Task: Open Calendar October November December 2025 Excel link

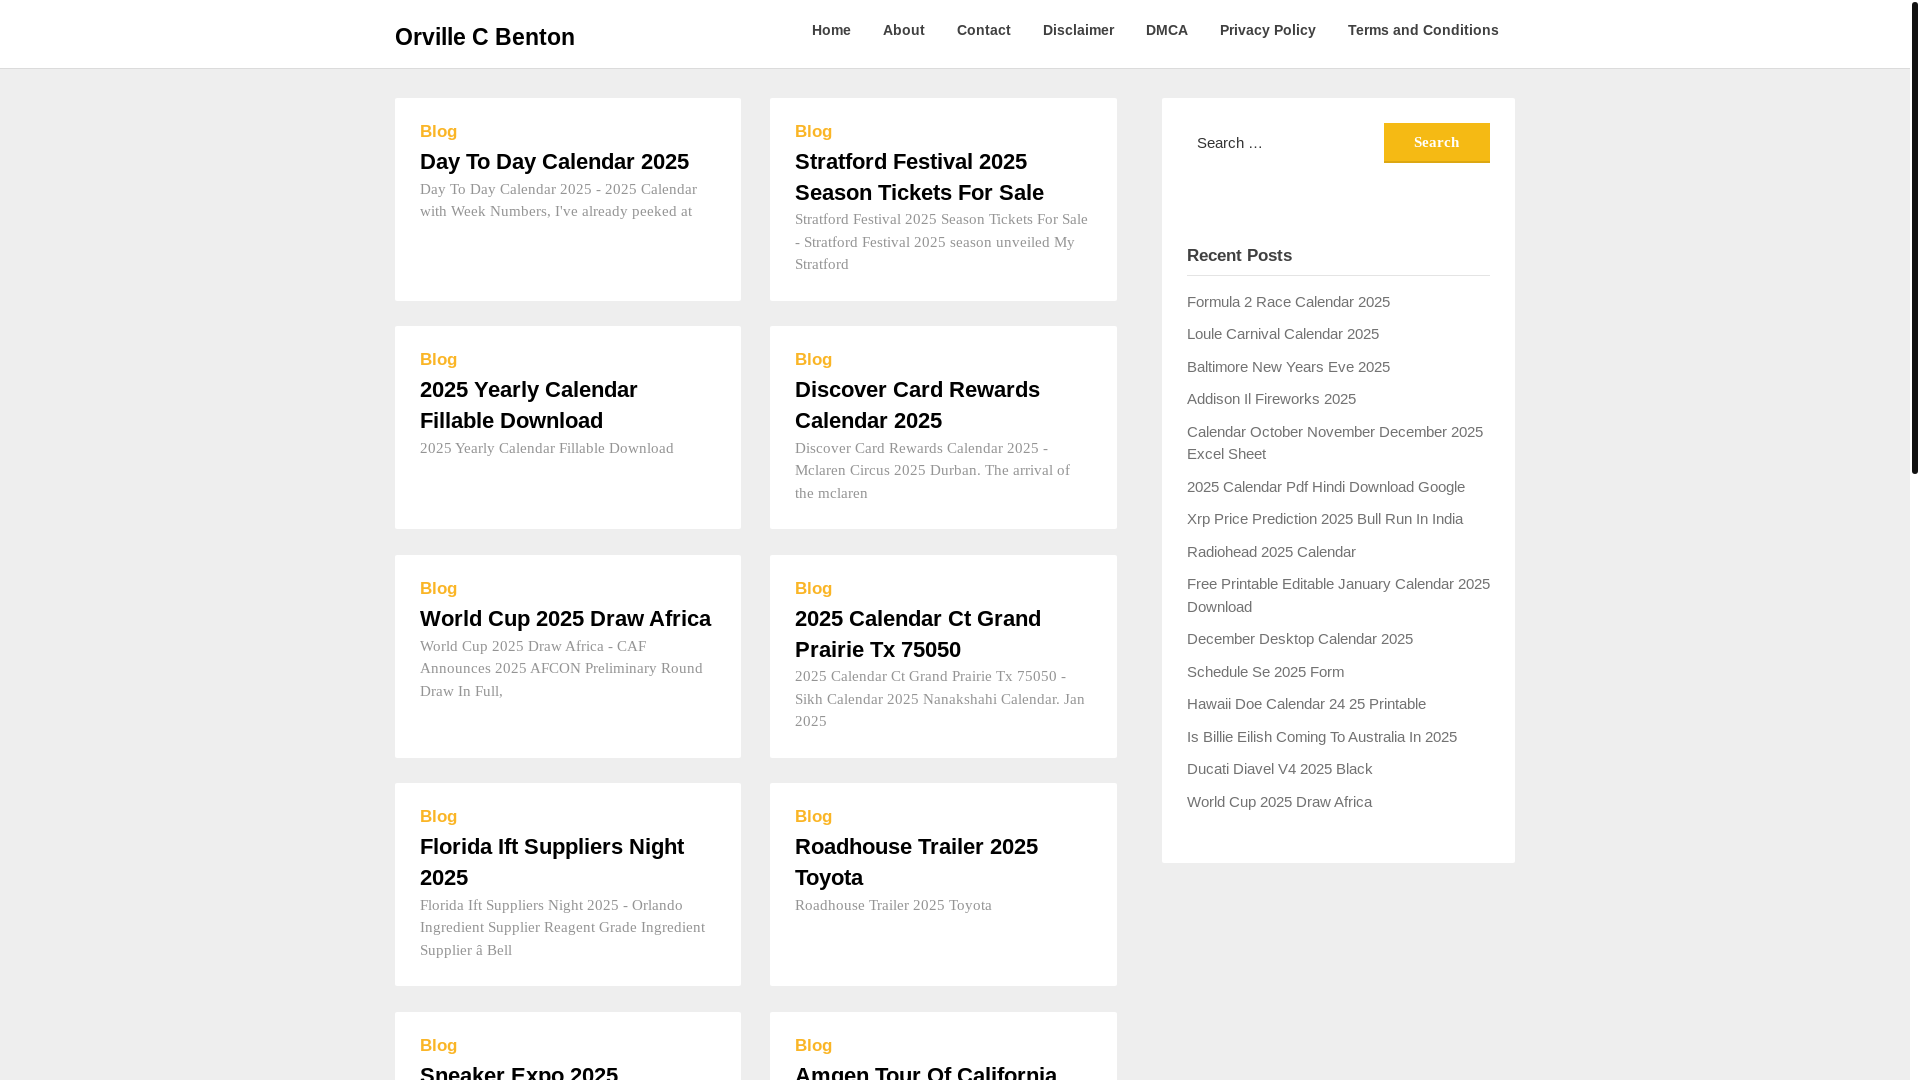Action: pyautogui.click(x=1335, y=443)
